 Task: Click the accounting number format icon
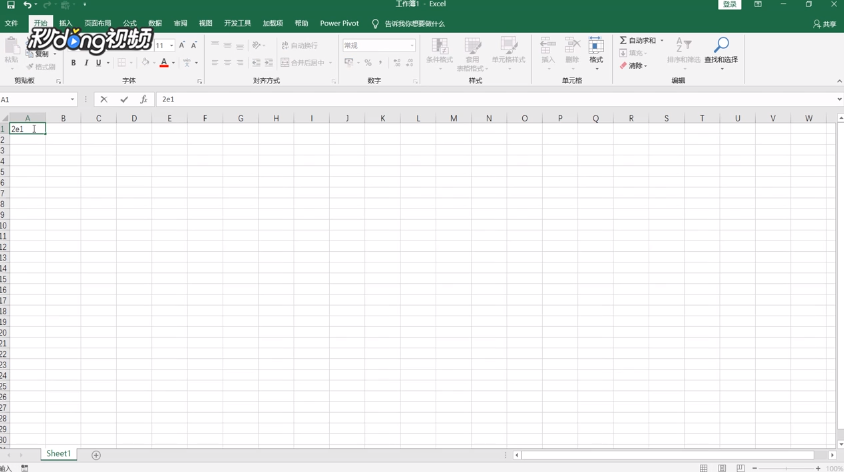(x=349, y=63)
